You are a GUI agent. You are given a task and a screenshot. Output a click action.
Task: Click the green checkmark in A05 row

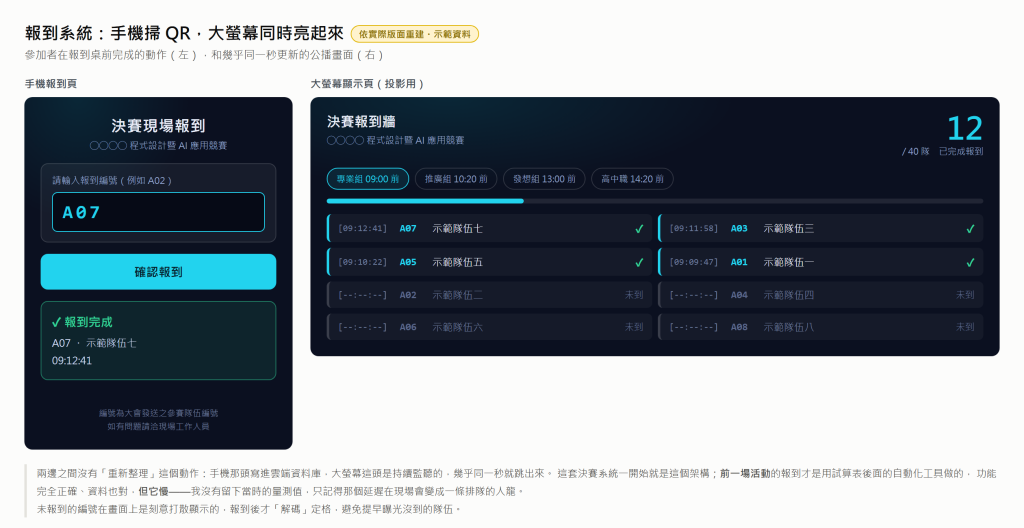point(639,262)
